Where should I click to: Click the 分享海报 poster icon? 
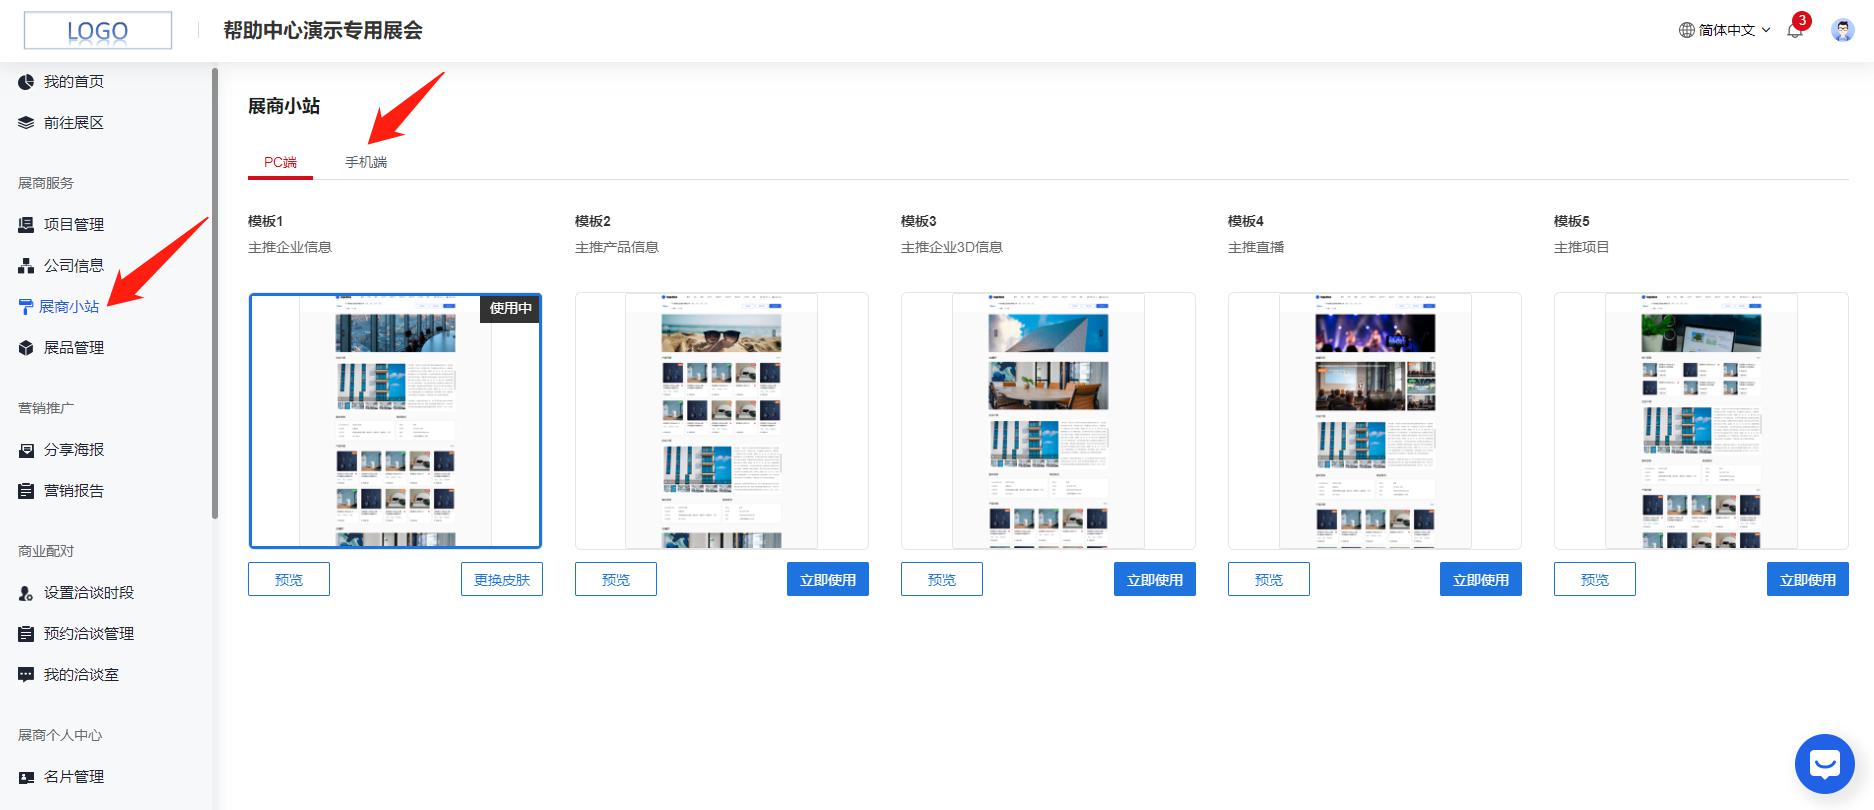point(26,450)
